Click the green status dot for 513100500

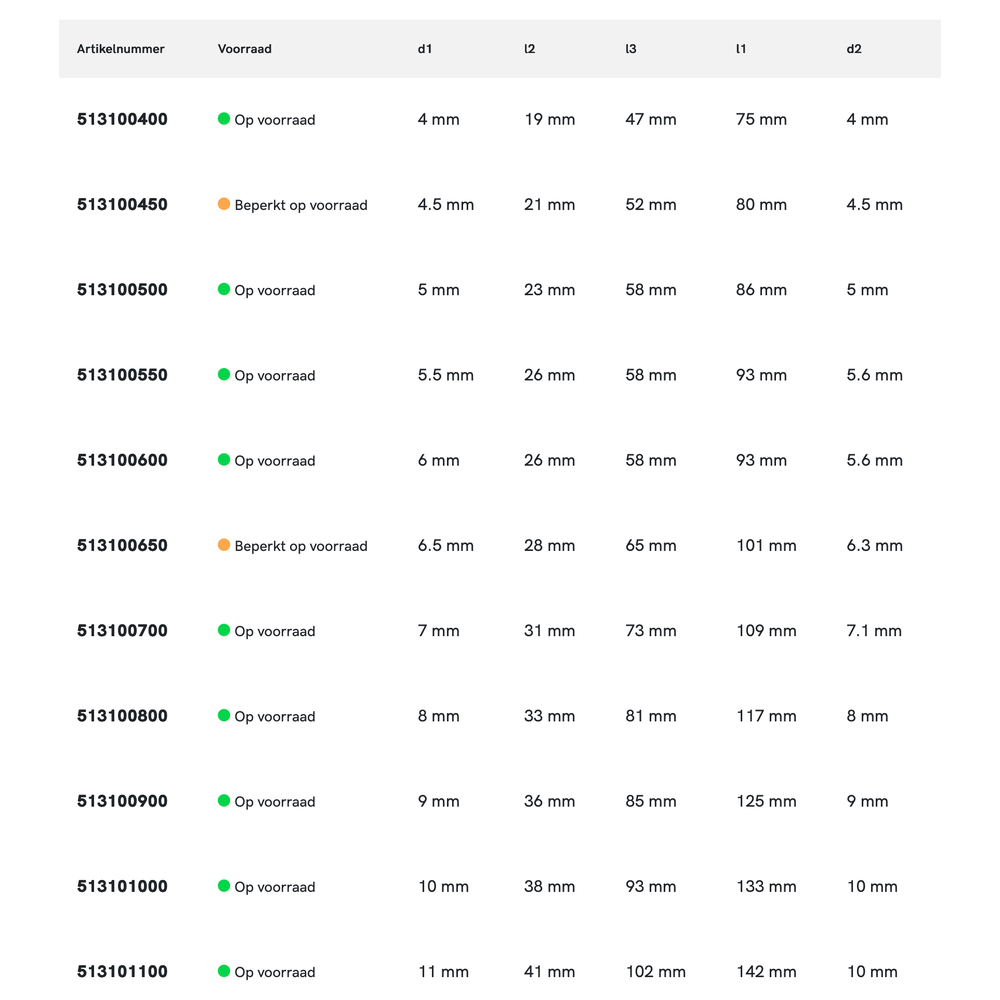point(224,289)
